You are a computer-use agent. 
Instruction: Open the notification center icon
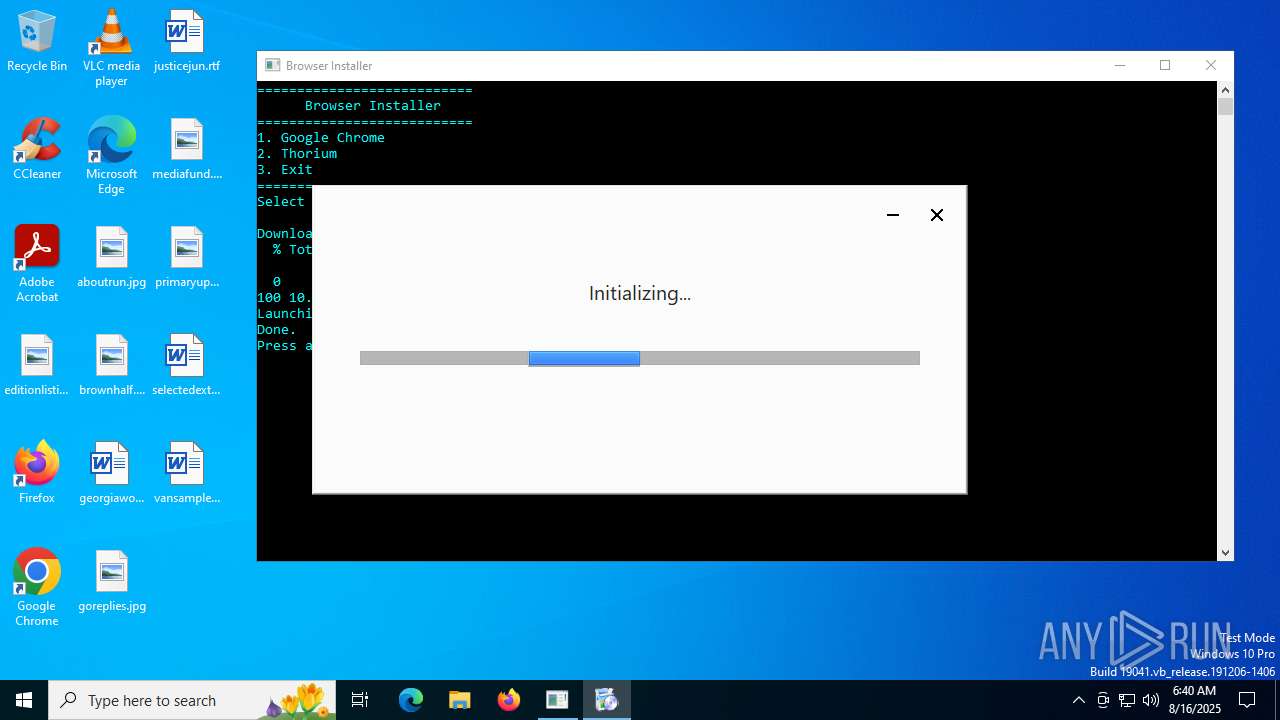(1247, 700)
